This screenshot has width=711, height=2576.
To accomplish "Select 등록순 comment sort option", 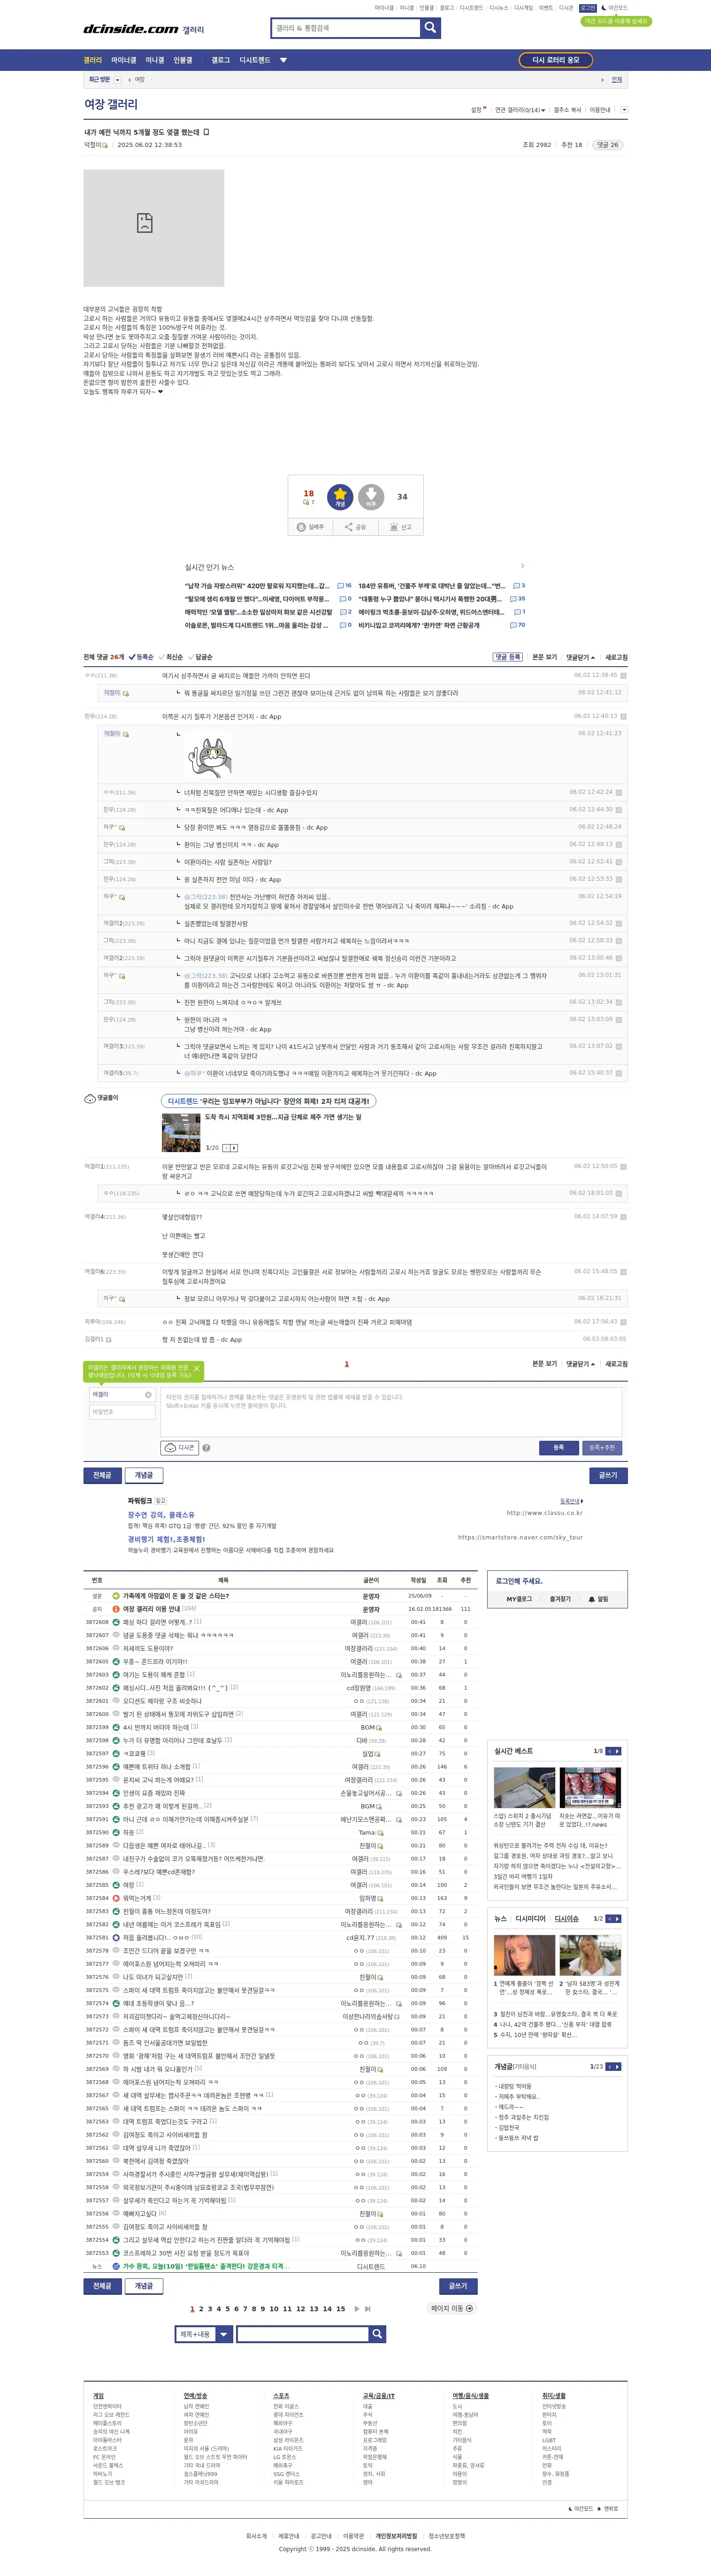I will pyautogui.click(x=141, y=657).
